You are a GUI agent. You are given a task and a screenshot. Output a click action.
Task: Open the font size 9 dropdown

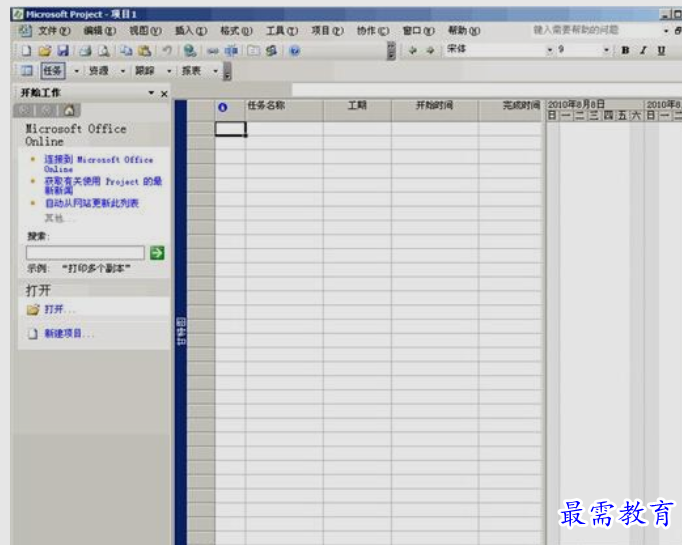pos(606,50)
